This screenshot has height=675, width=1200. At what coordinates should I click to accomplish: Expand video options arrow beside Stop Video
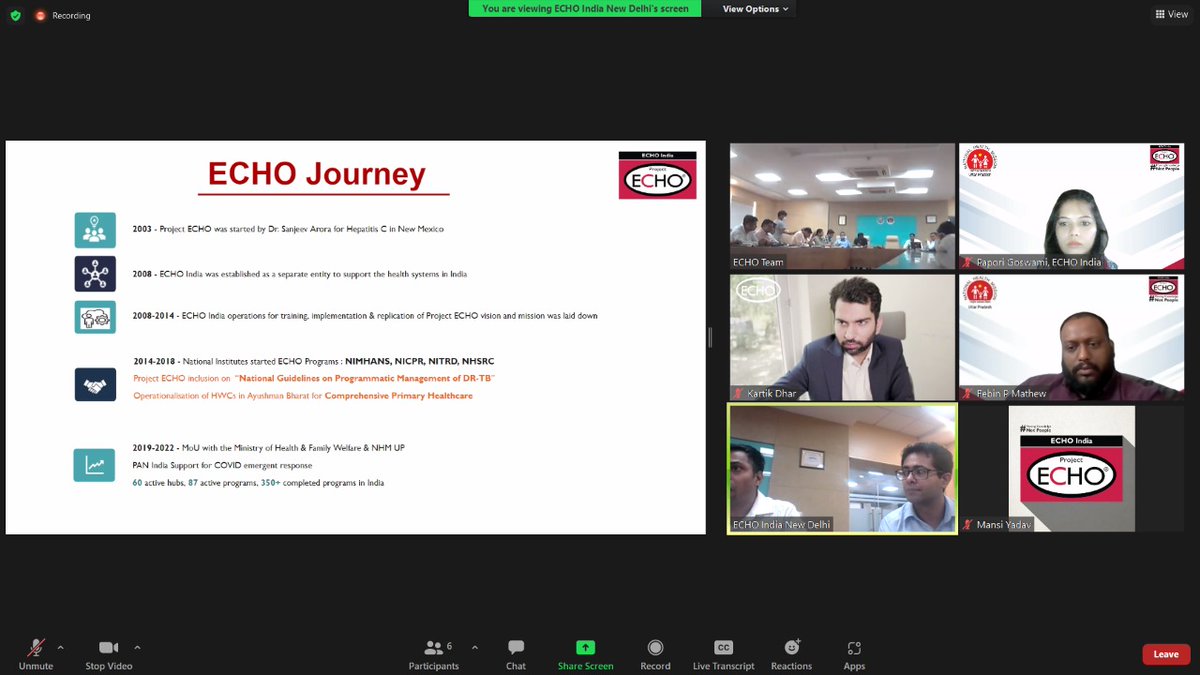tap(137, 647)
